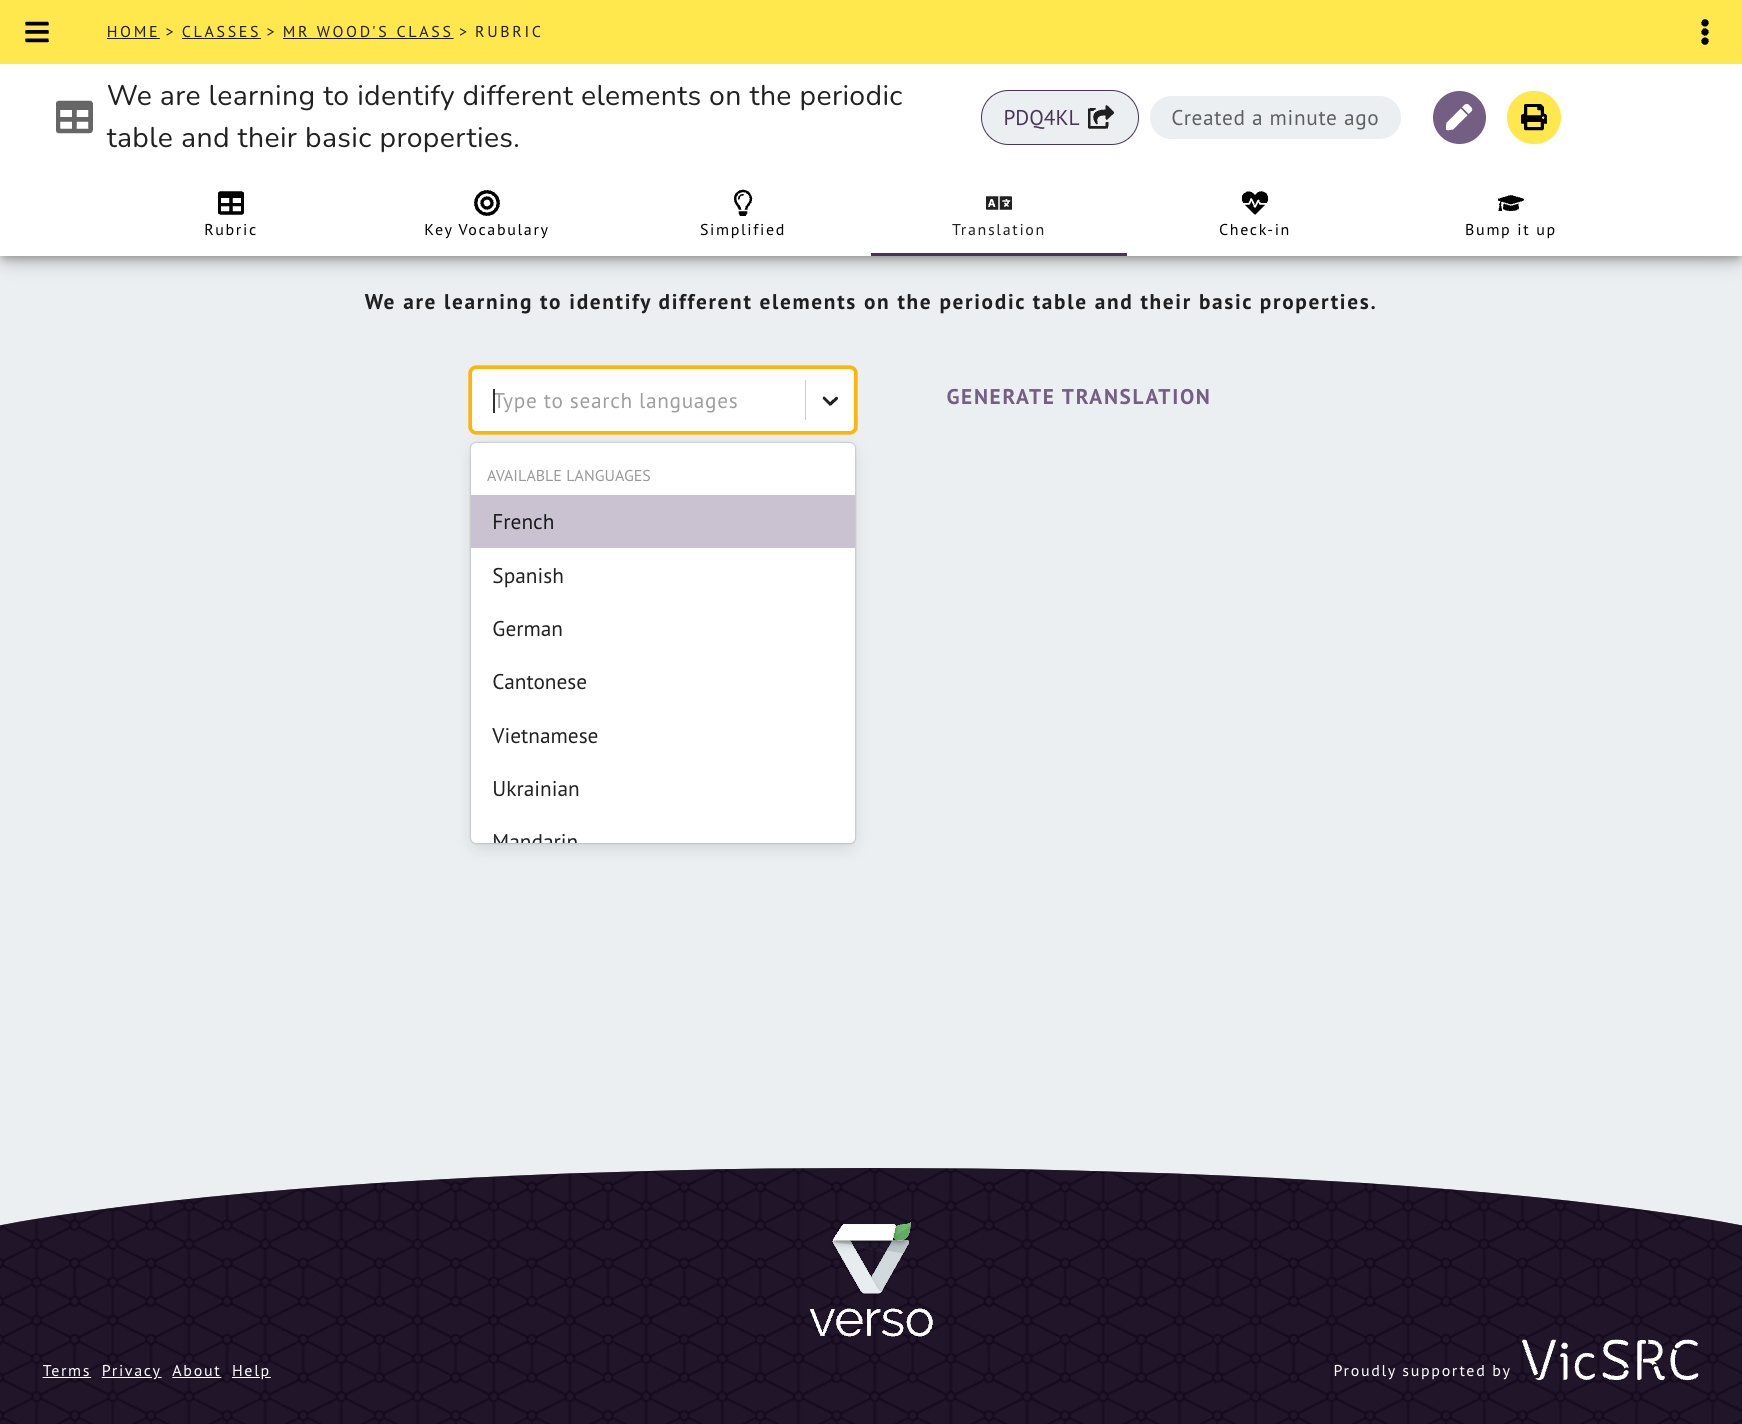Open the Help footer link
Image resolution: width=1742 pixels, height=1424 pixels.
251,1371
